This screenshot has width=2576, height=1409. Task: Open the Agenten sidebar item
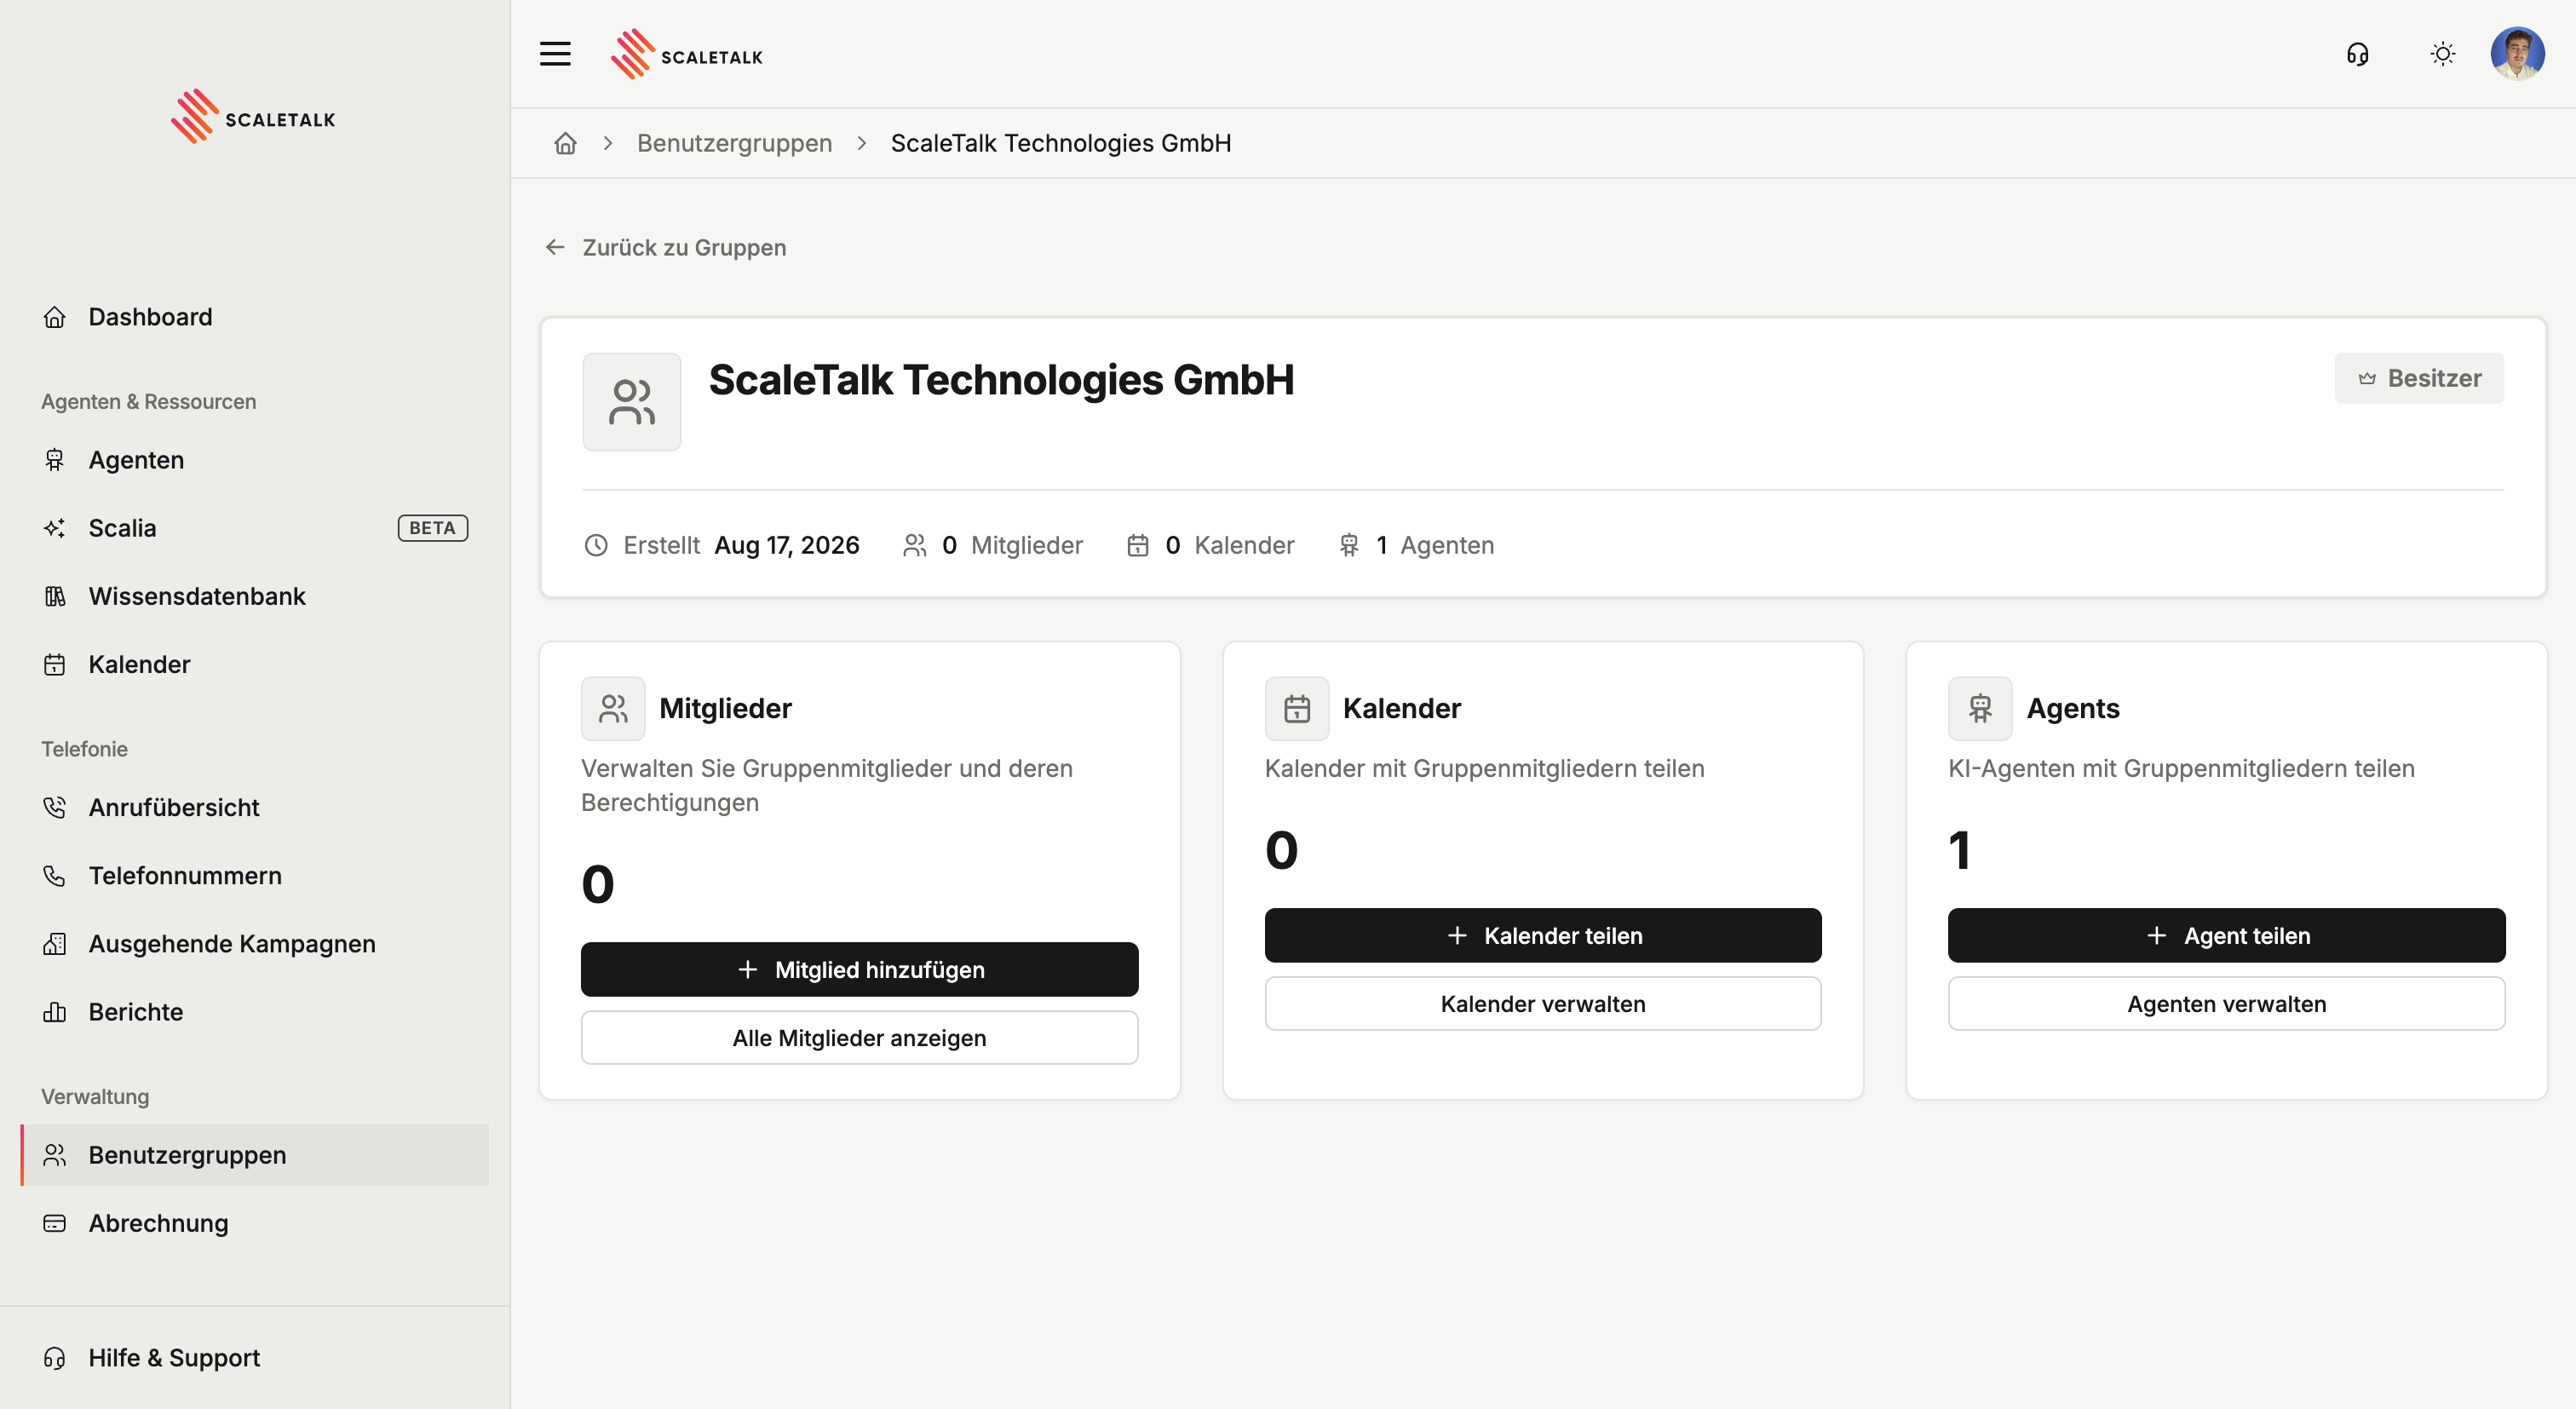point(254,460)
